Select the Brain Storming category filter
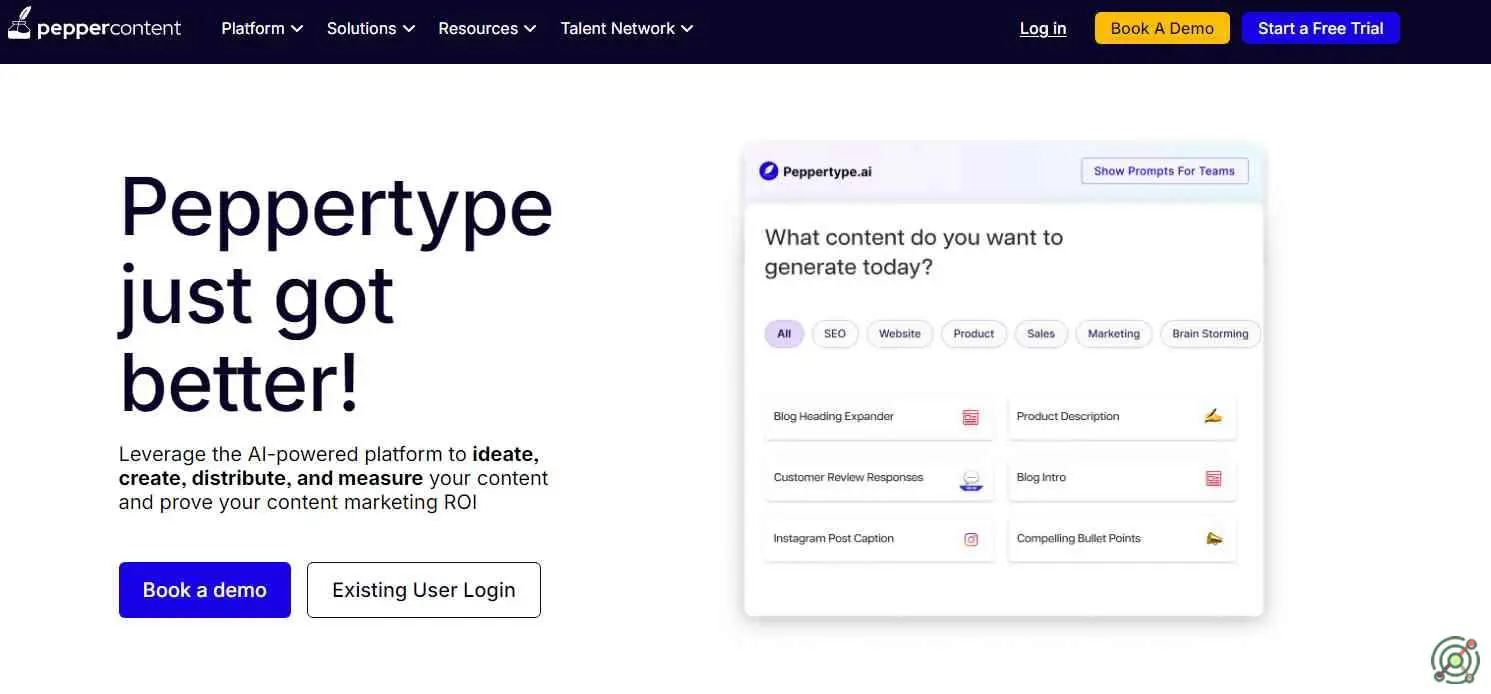The image size is (1491, 694). pos(1210,334)
